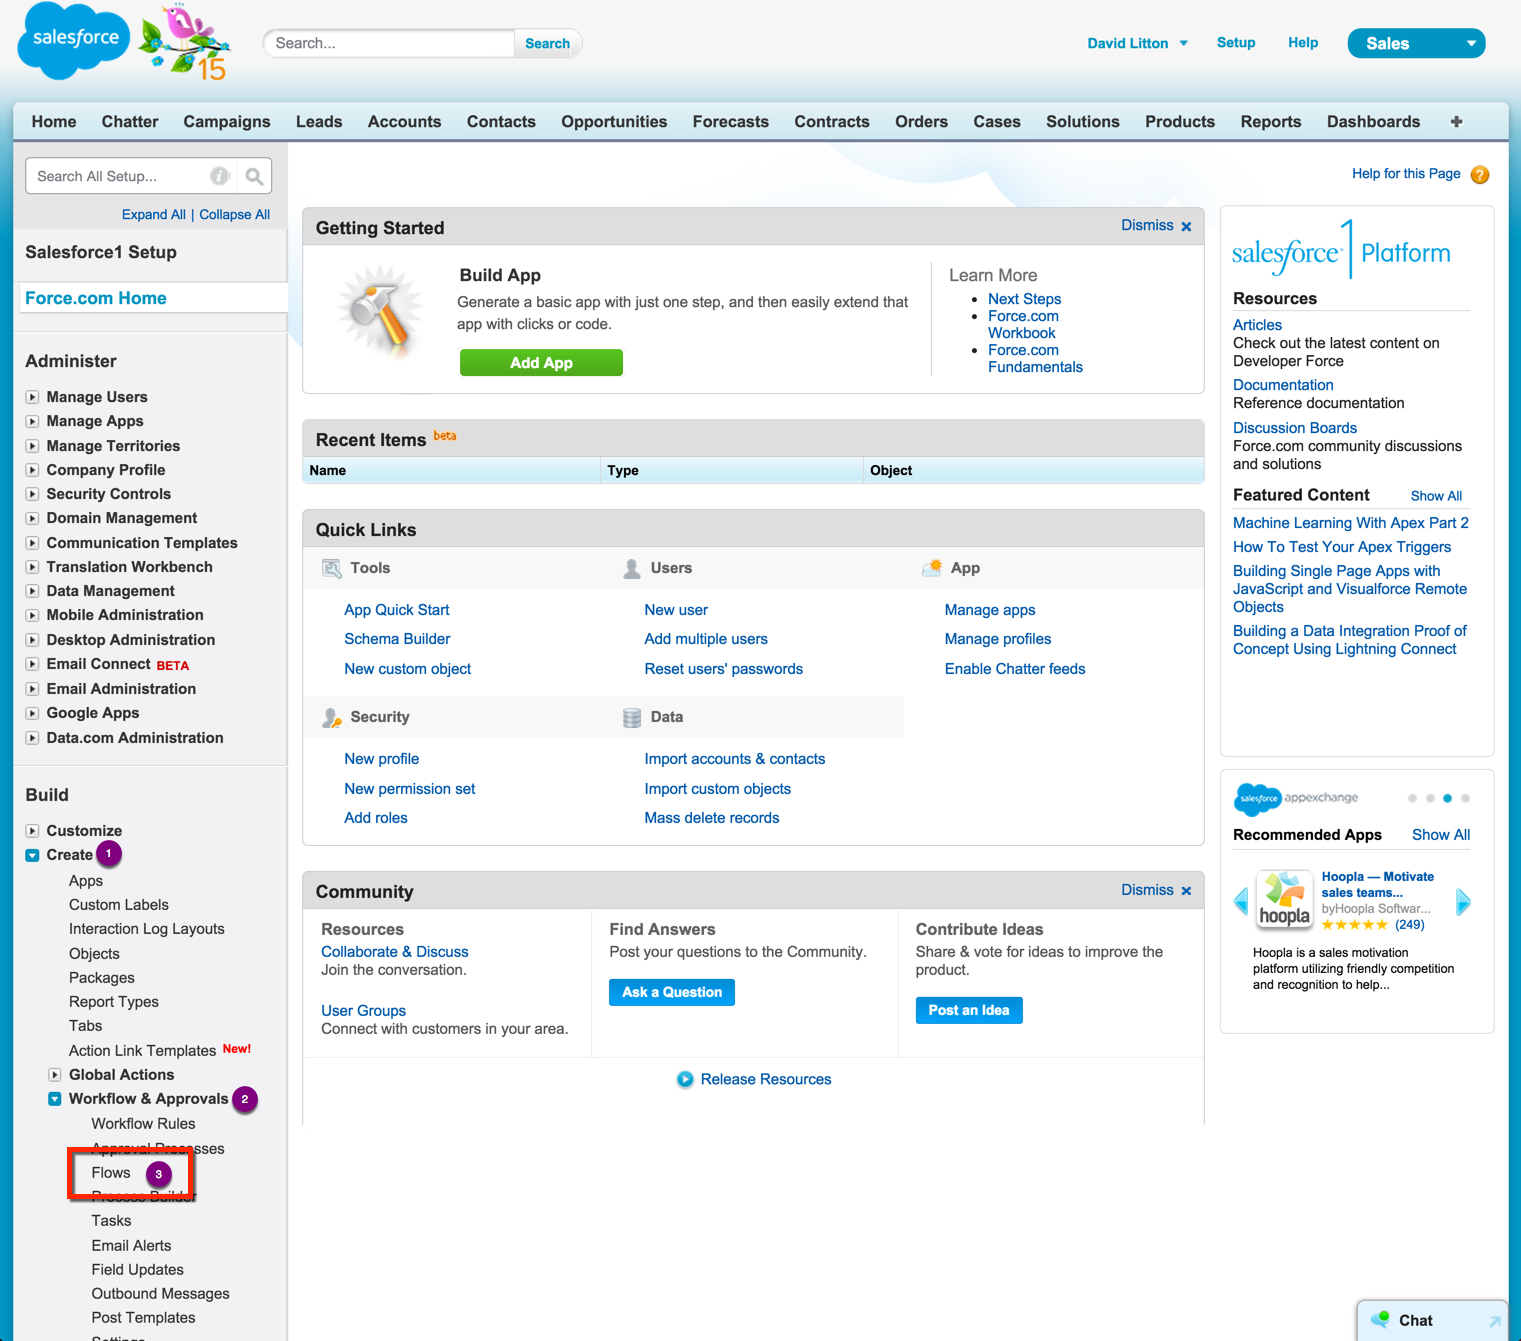Click the plus icon for all tabs
1521x1341 pixels.
[x=1456, y=122]
